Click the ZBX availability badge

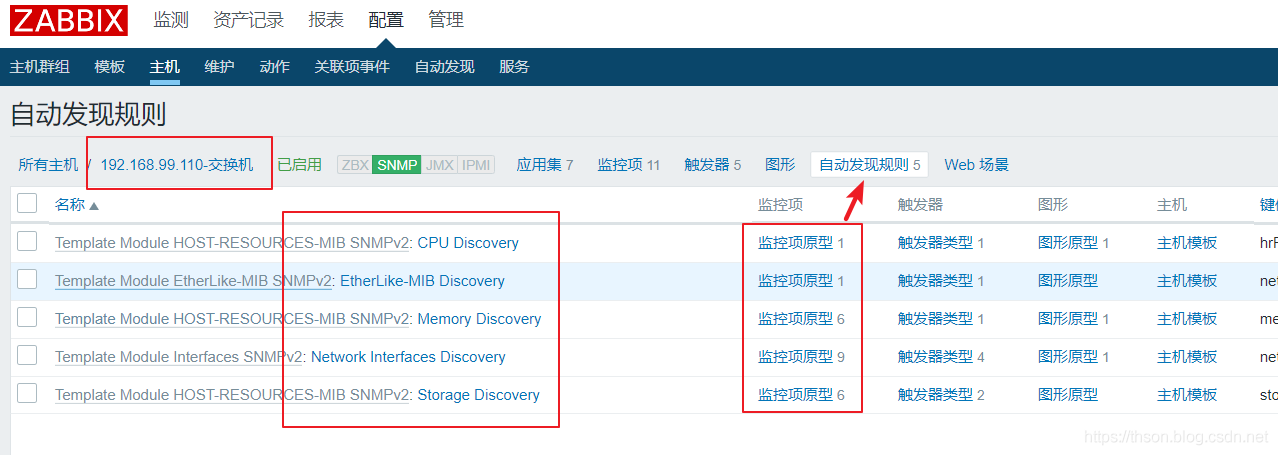tap(355, 165)
